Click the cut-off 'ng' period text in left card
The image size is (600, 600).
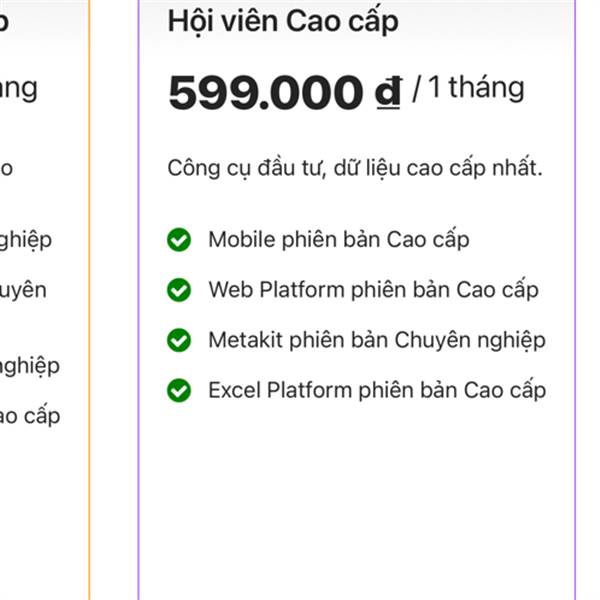(x=19, y=90)
